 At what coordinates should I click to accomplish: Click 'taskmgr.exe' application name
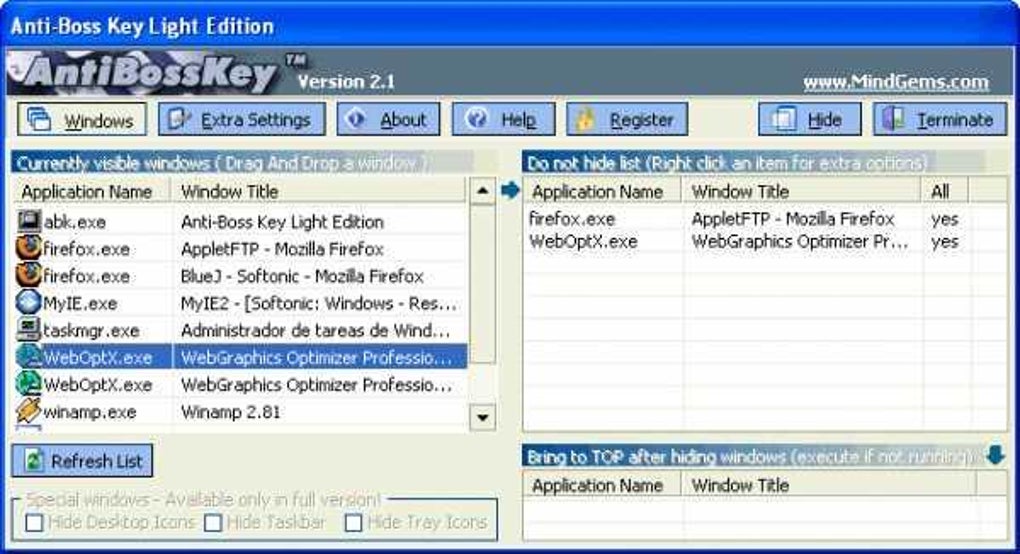[91, 331]
